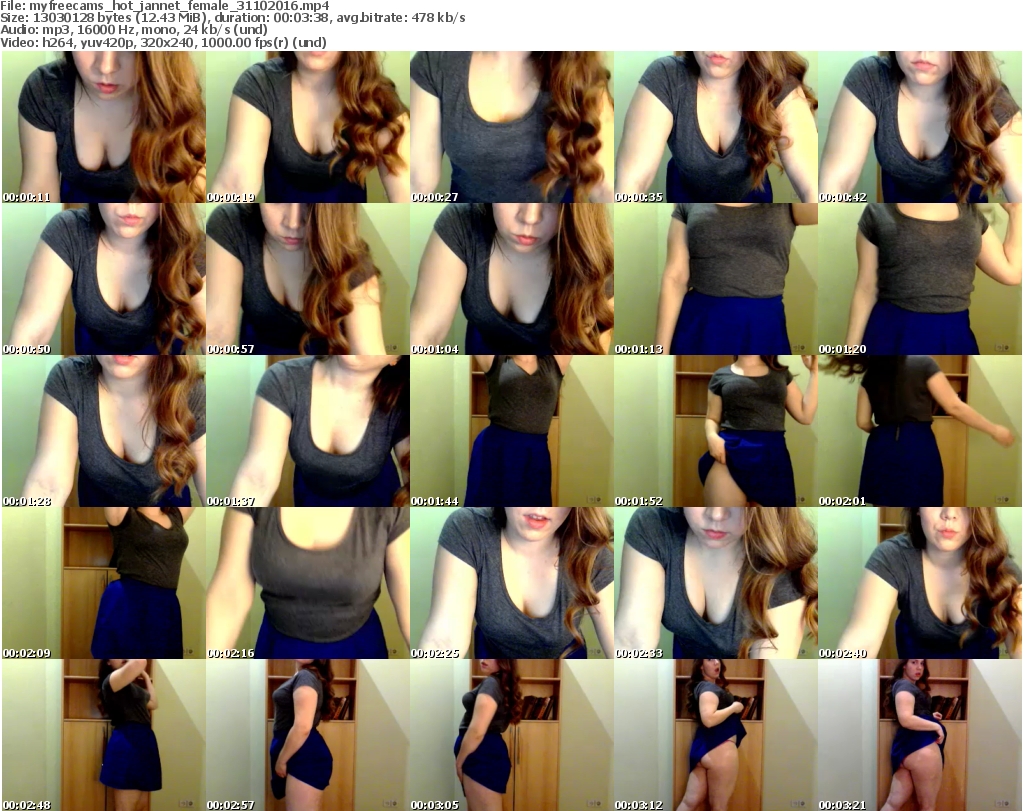The image size is (1024, 811).
Task: Open the 00:01:13 thumbnail
Action: pos(716,279)
